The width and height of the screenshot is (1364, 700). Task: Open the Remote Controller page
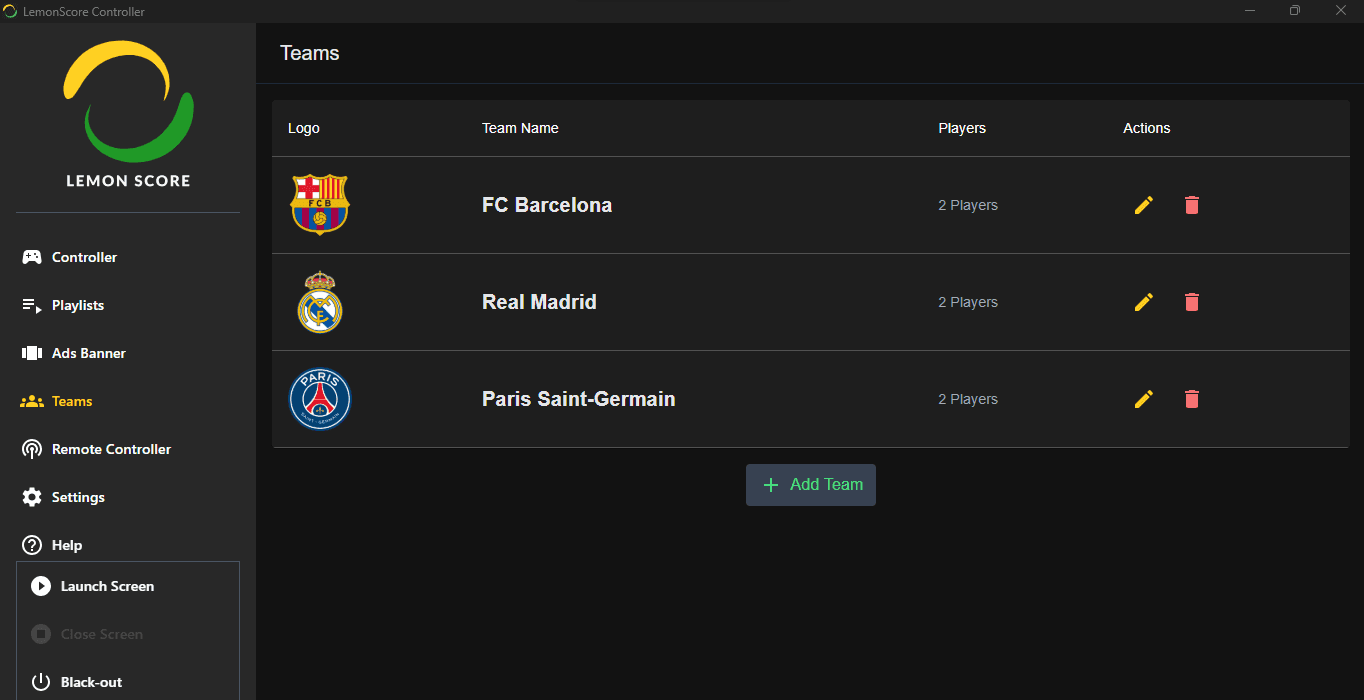point(111,449)
